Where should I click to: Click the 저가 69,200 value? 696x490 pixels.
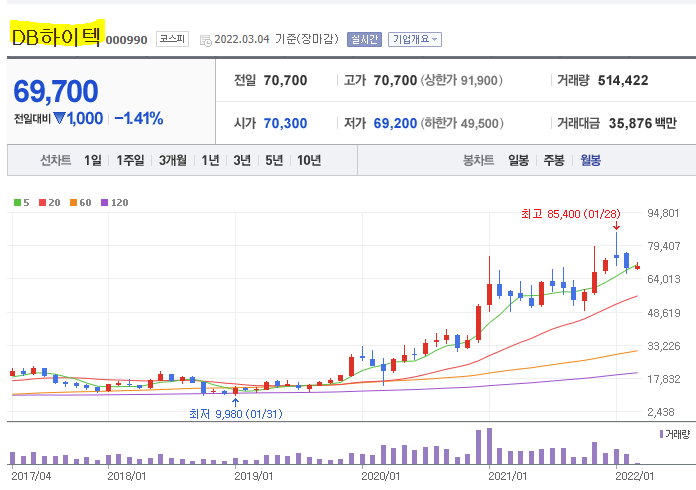coord(395,123)
